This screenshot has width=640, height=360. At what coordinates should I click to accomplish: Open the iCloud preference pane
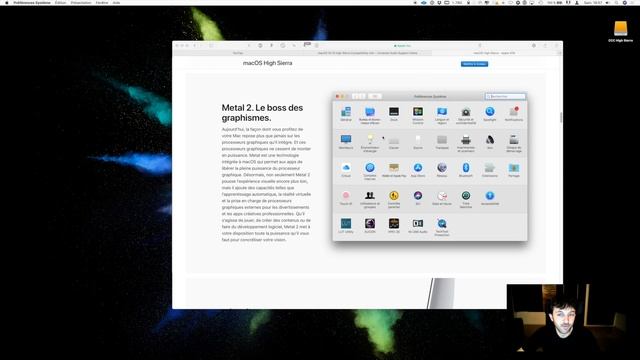click(346, 170)
